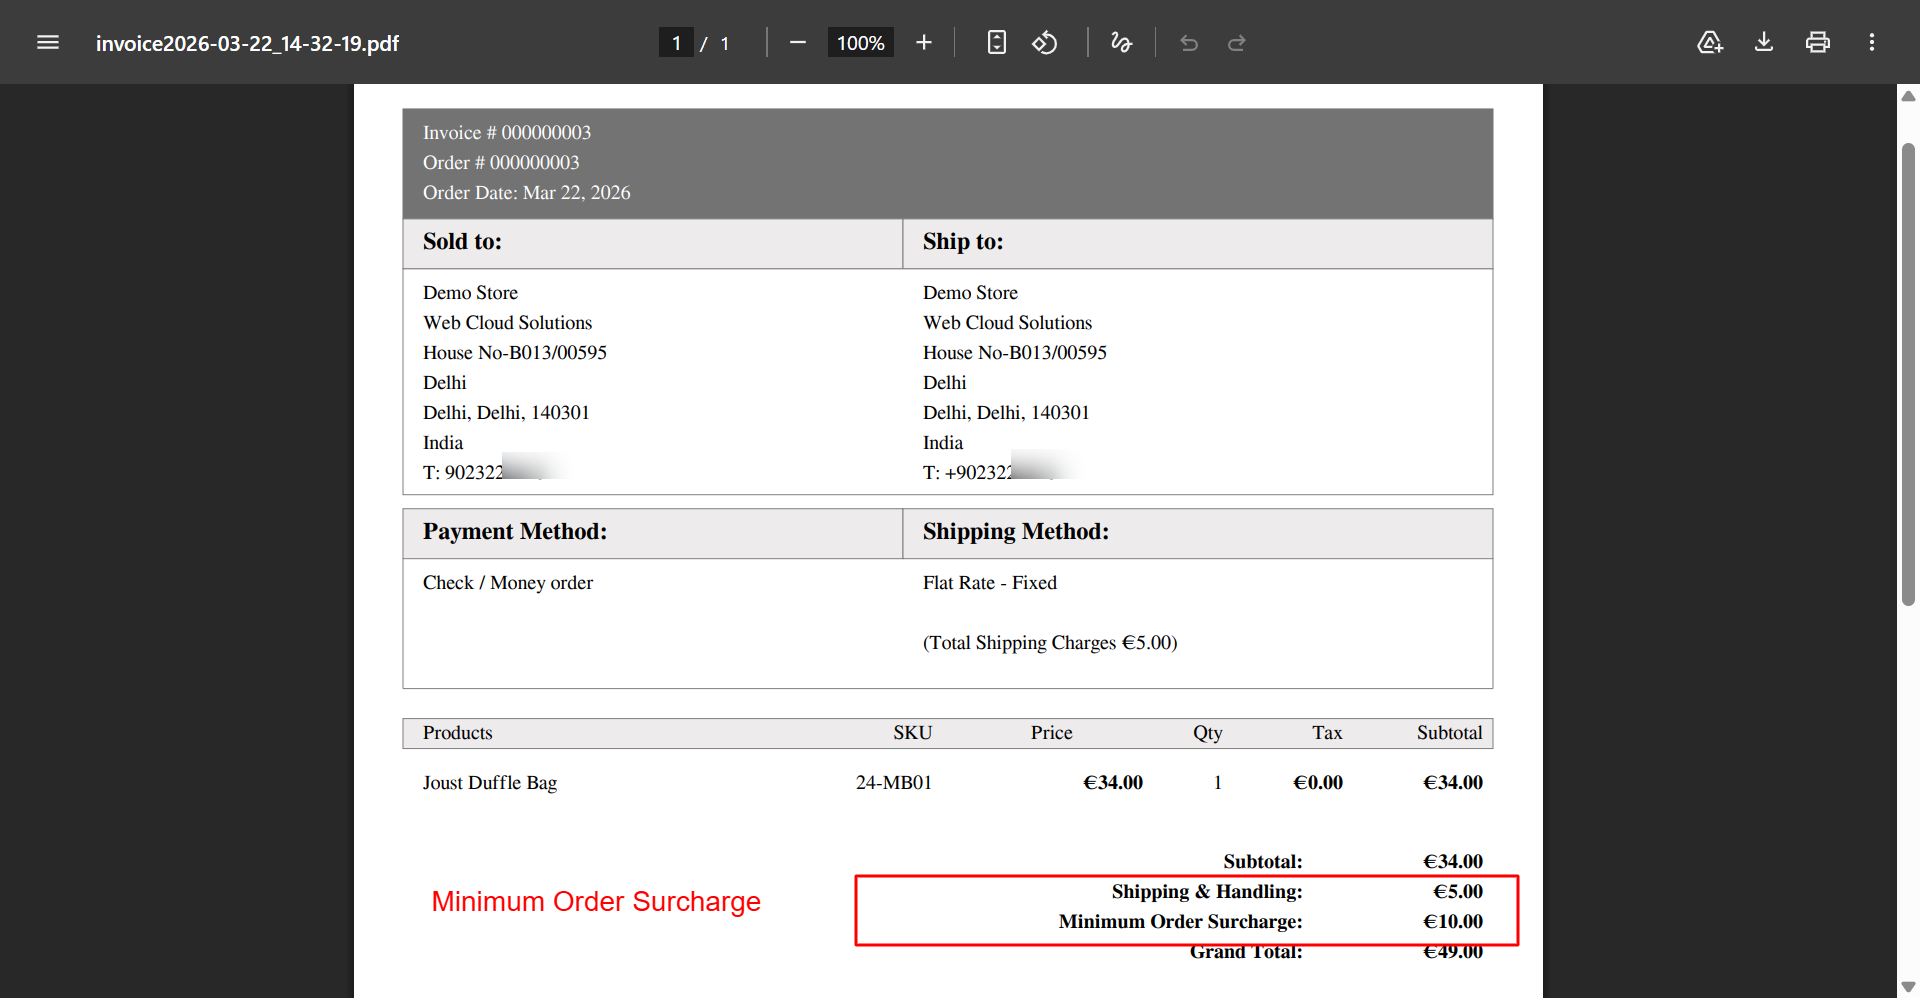Click the vertical scrollbar thumb
This screenshot has height=998, width=1920.
tap(1908, 375)
